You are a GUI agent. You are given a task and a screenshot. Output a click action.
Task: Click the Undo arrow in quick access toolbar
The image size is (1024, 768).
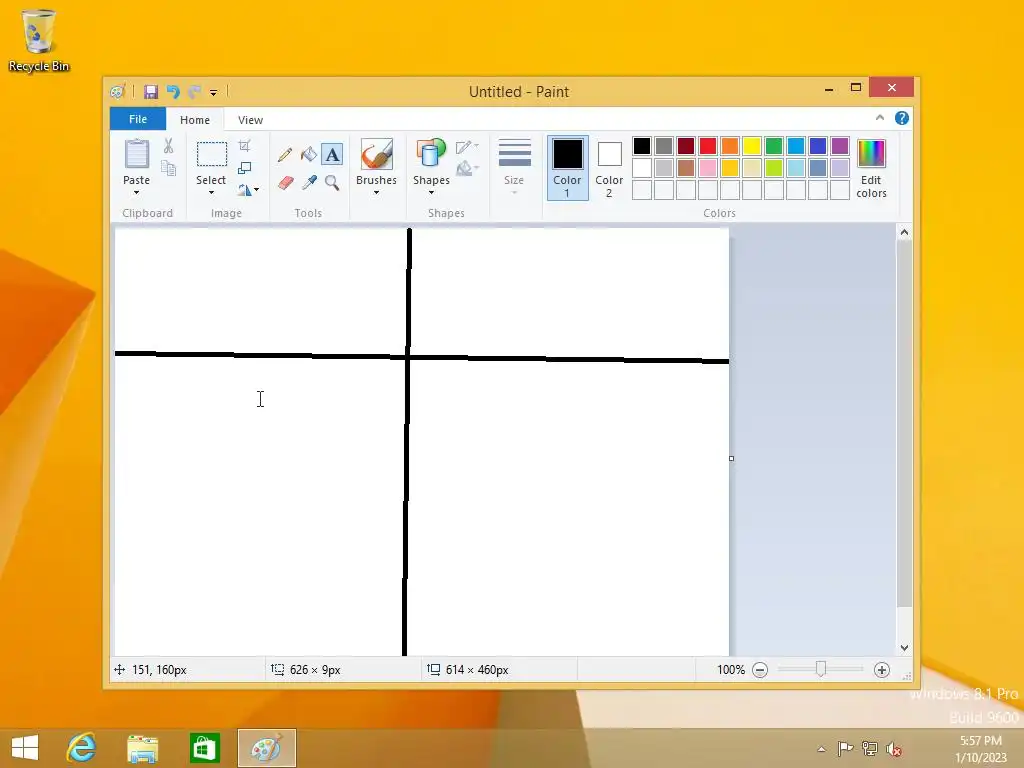[x=173, y=92]
